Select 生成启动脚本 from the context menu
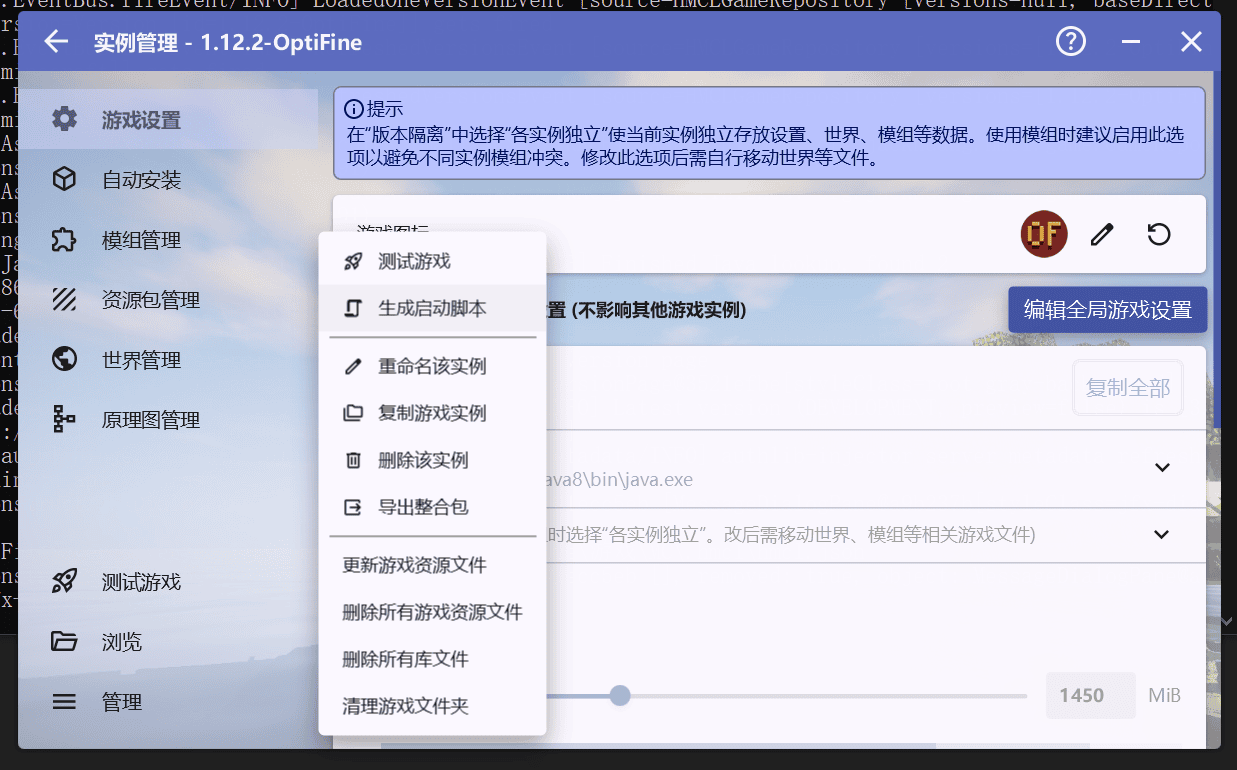The image size is (1237, 770). point(432,308)
